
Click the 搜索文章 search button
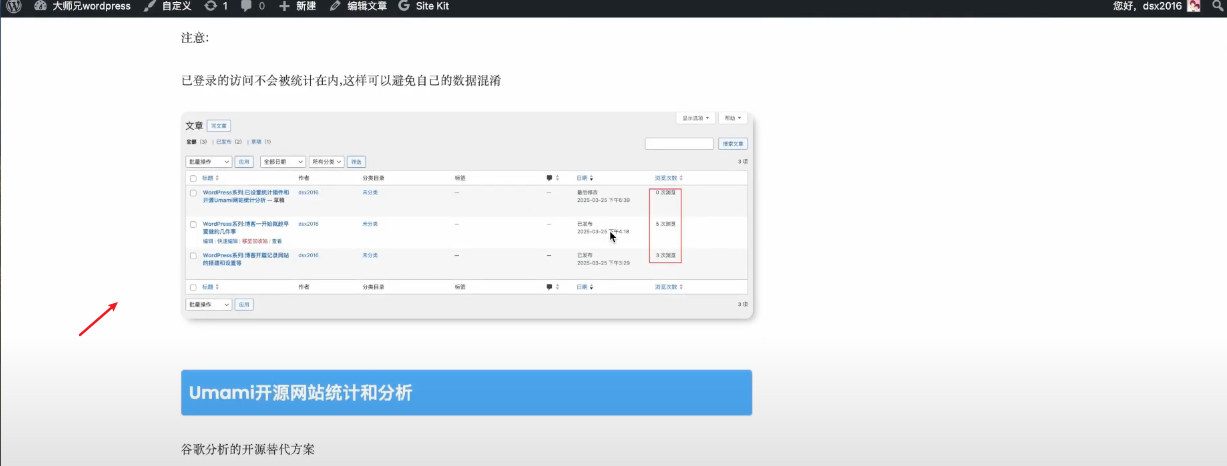click(732, 144)
